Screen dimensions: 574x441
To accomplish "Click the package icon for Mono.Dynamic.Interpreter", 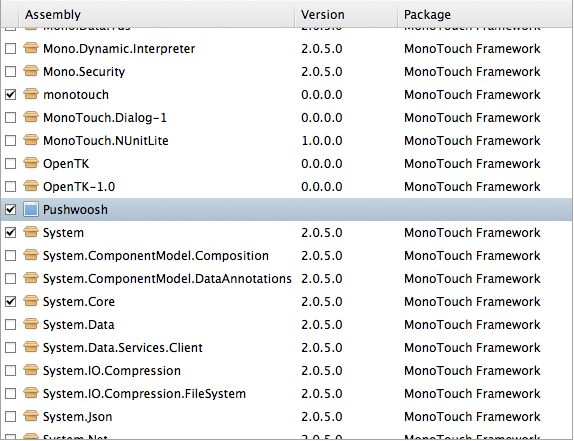I will coord(31,48).
